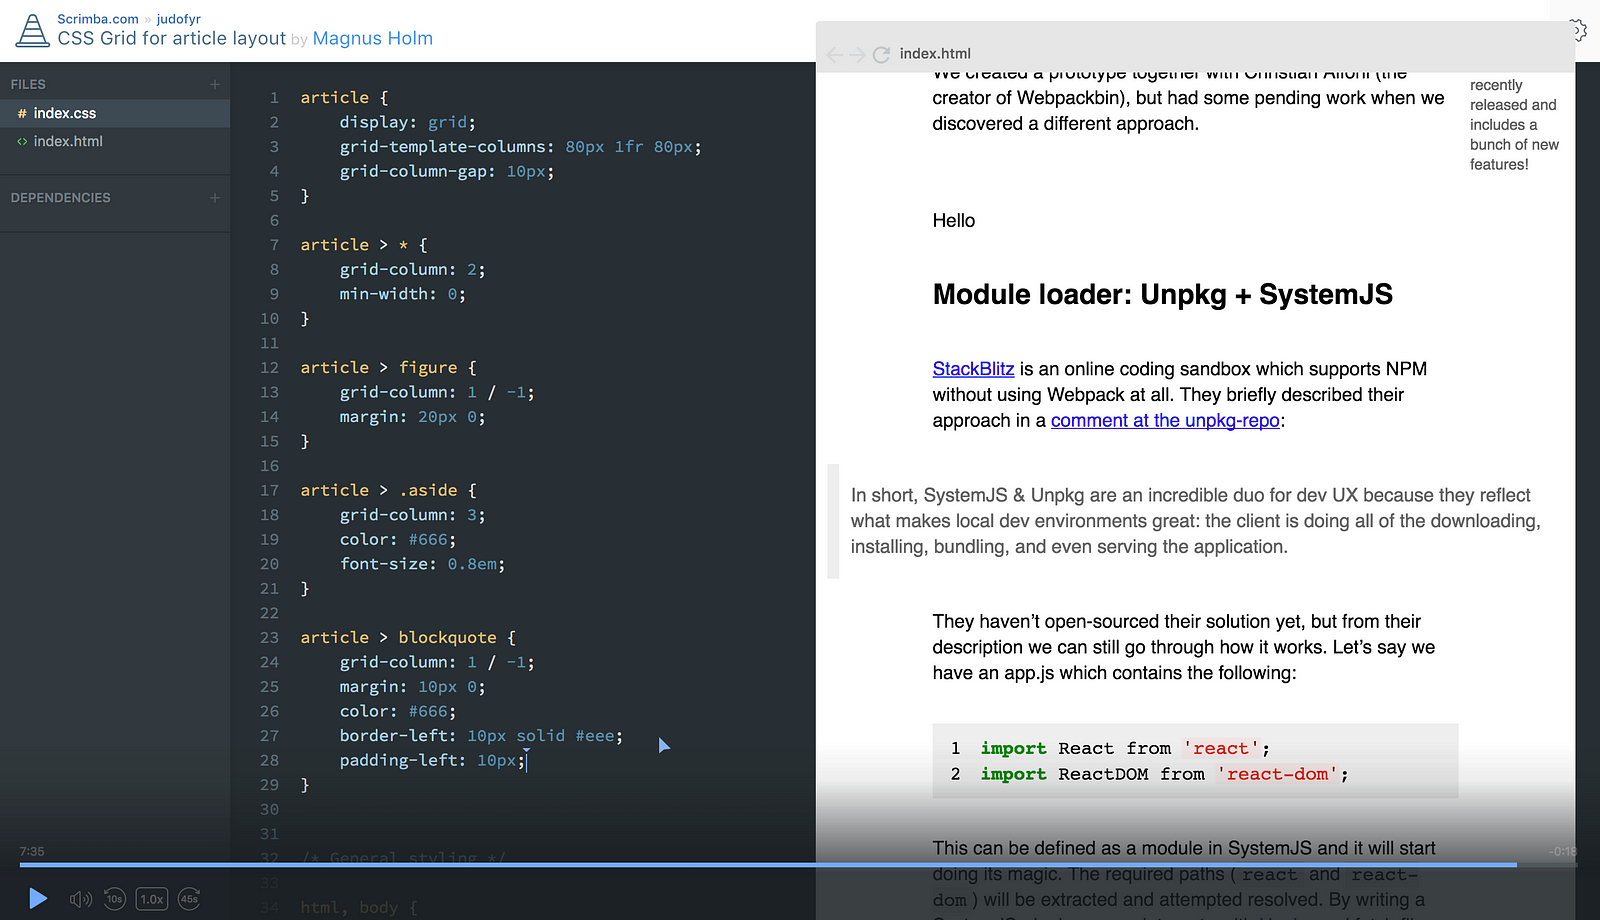1600x920 pixels.
Task: Click the Scrimba logo icon
Action: 32,30
